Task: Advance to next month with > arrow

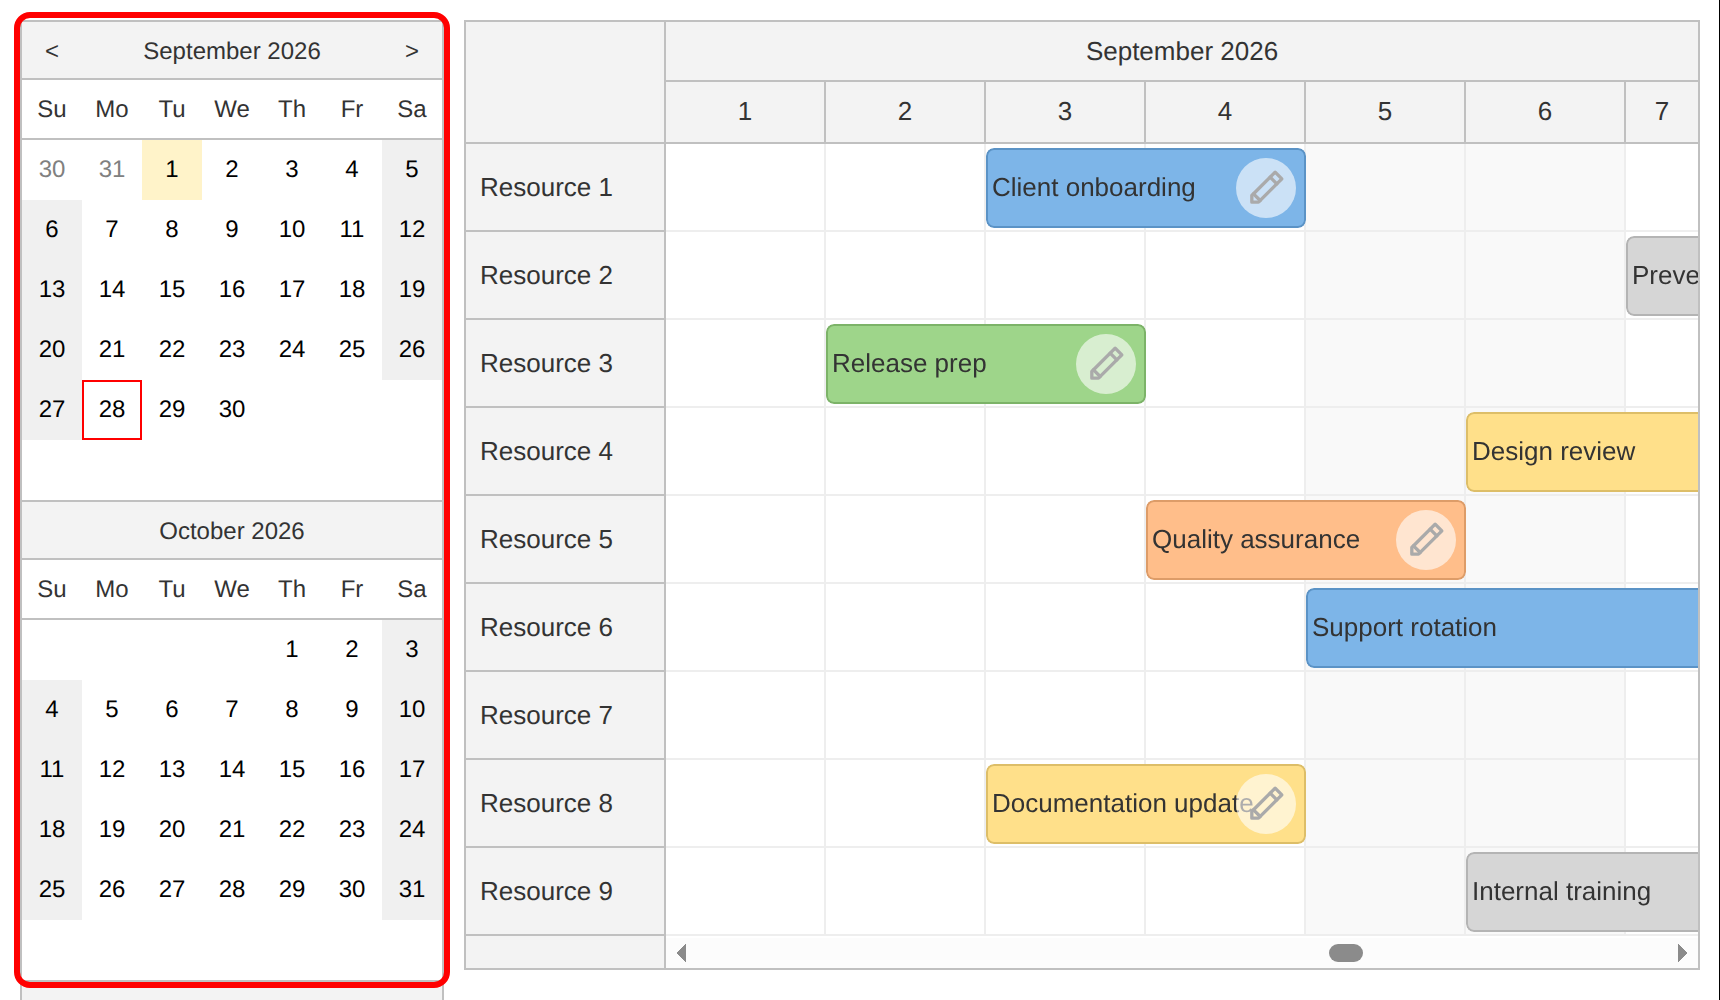Action: click(x=412, y=51)
